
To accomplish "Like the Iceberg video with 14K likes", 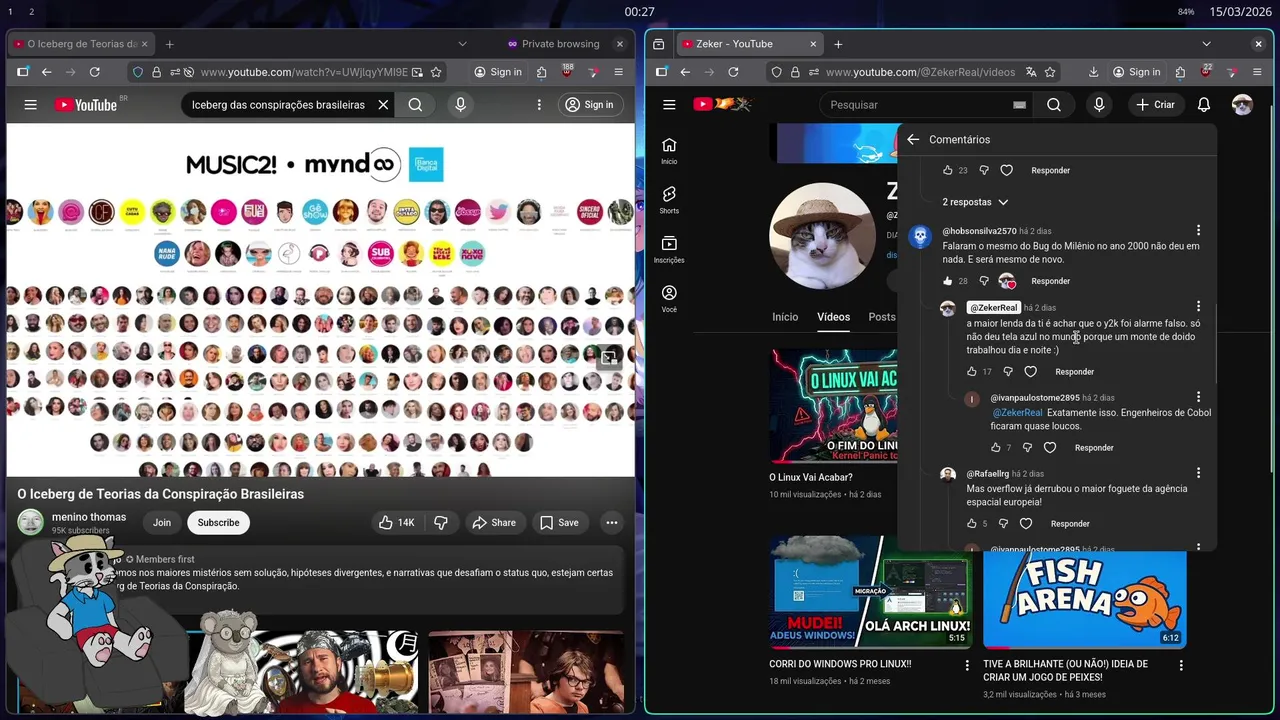I will [x=397, y=523].
